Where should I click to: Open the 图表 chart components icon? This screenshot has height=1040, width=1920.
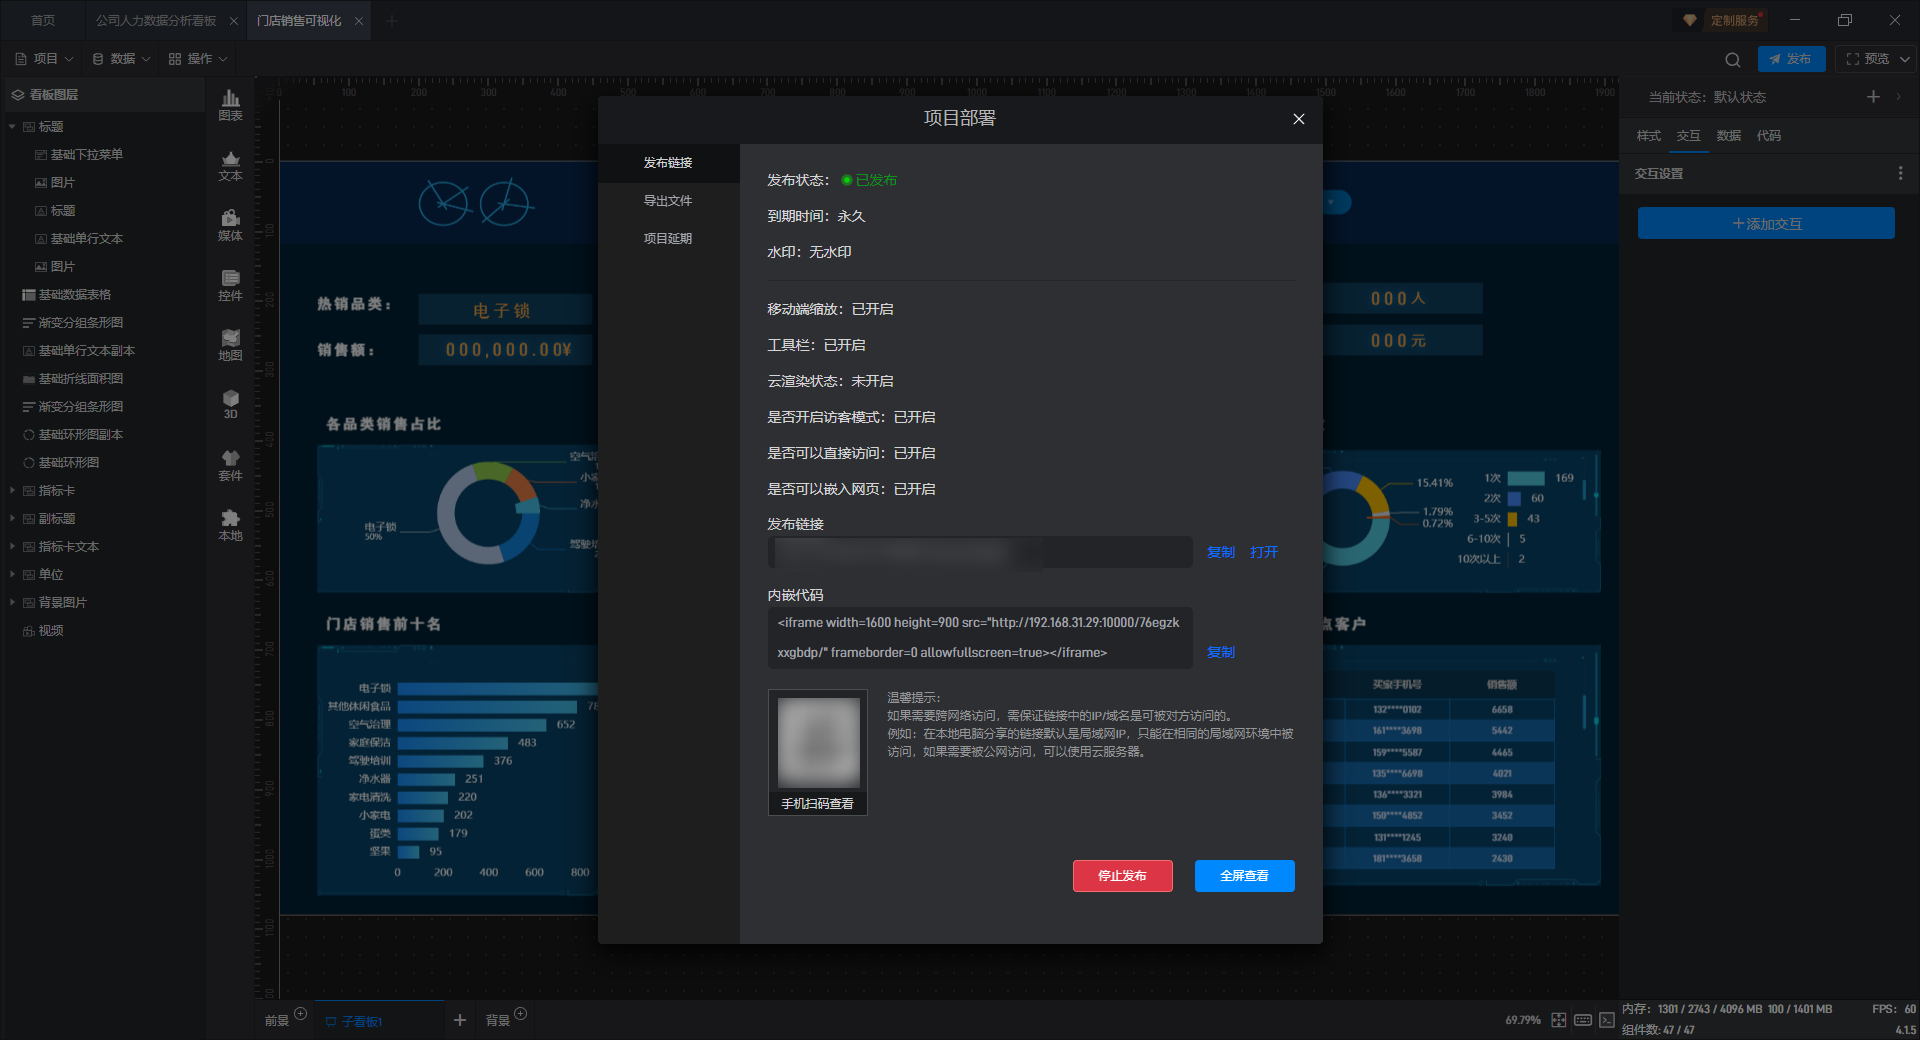click(x=230, y=104)
